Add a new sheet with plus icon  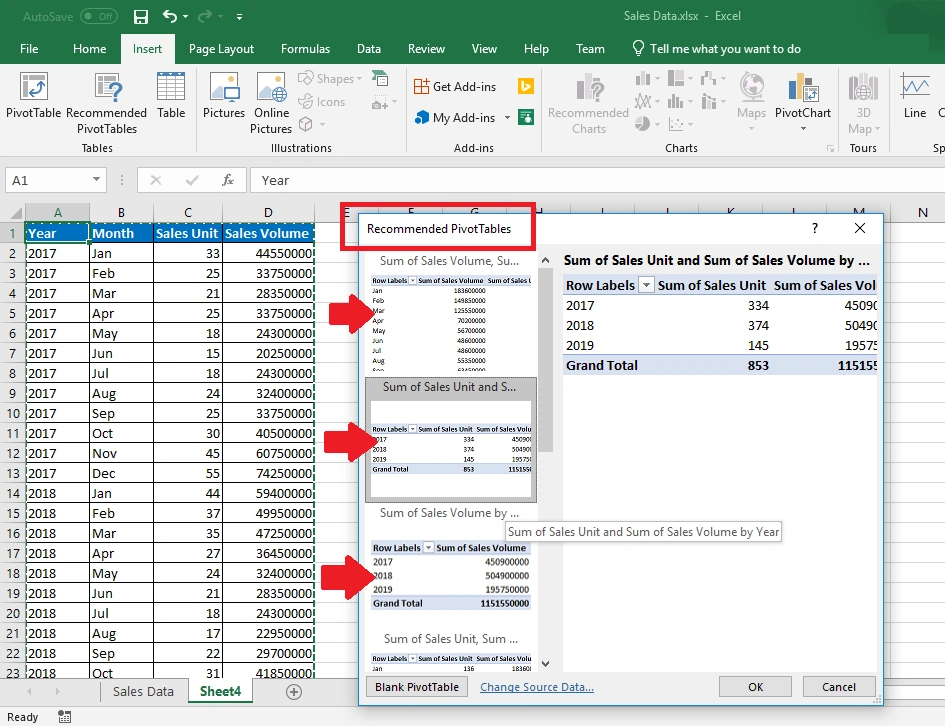[x=294, y=692]
